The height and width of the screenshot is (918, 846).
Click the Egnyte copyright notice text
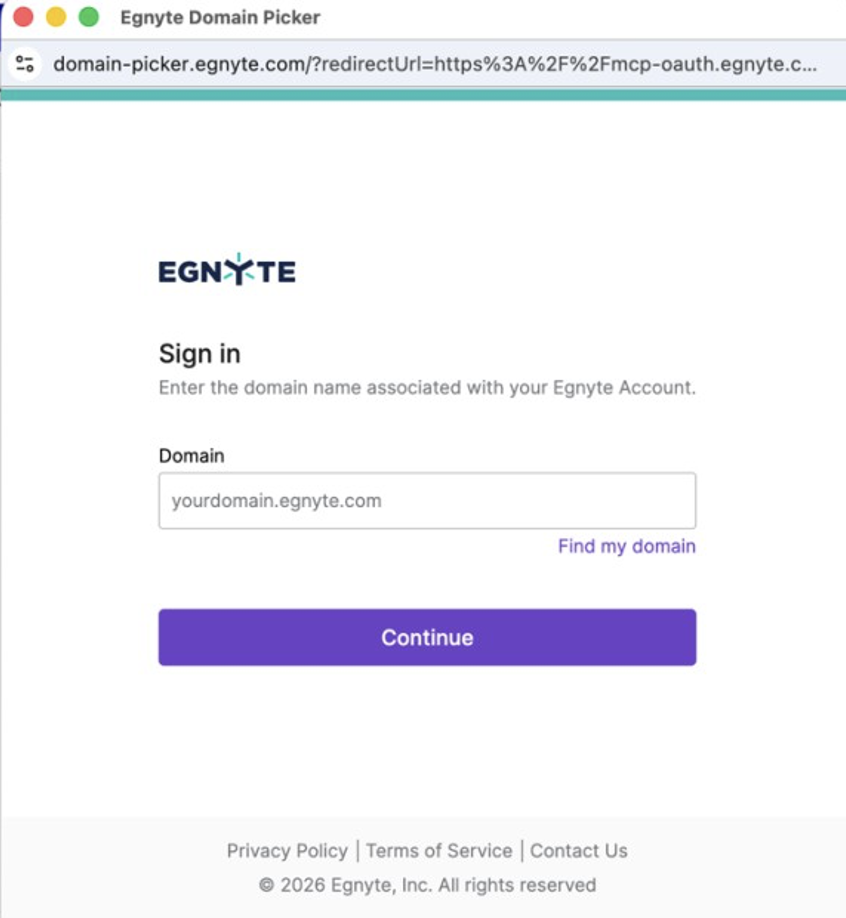coord(427,885)
